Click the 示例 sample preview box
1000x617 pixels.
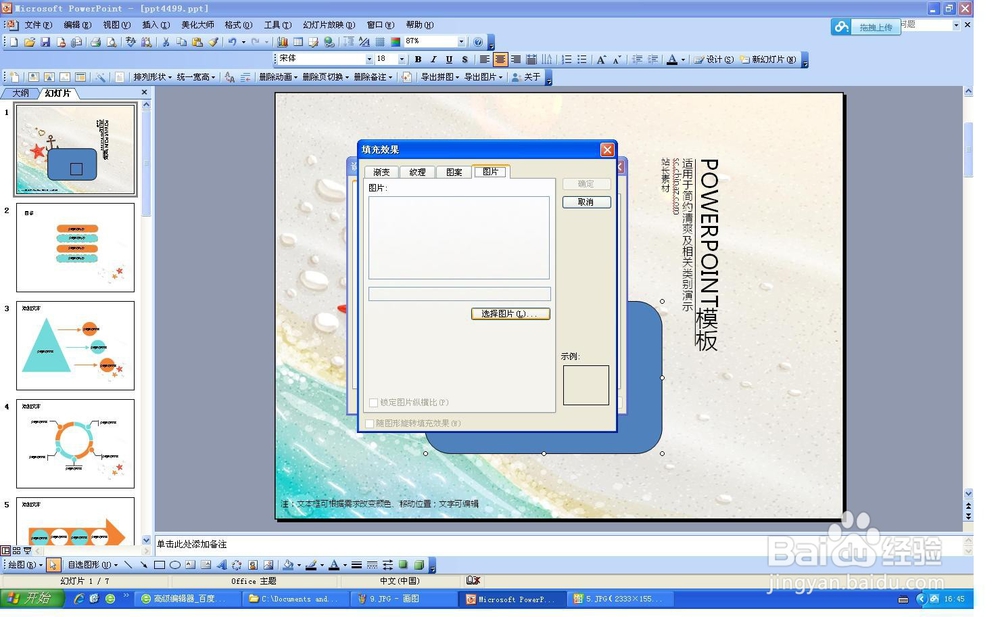click(586, 385)
